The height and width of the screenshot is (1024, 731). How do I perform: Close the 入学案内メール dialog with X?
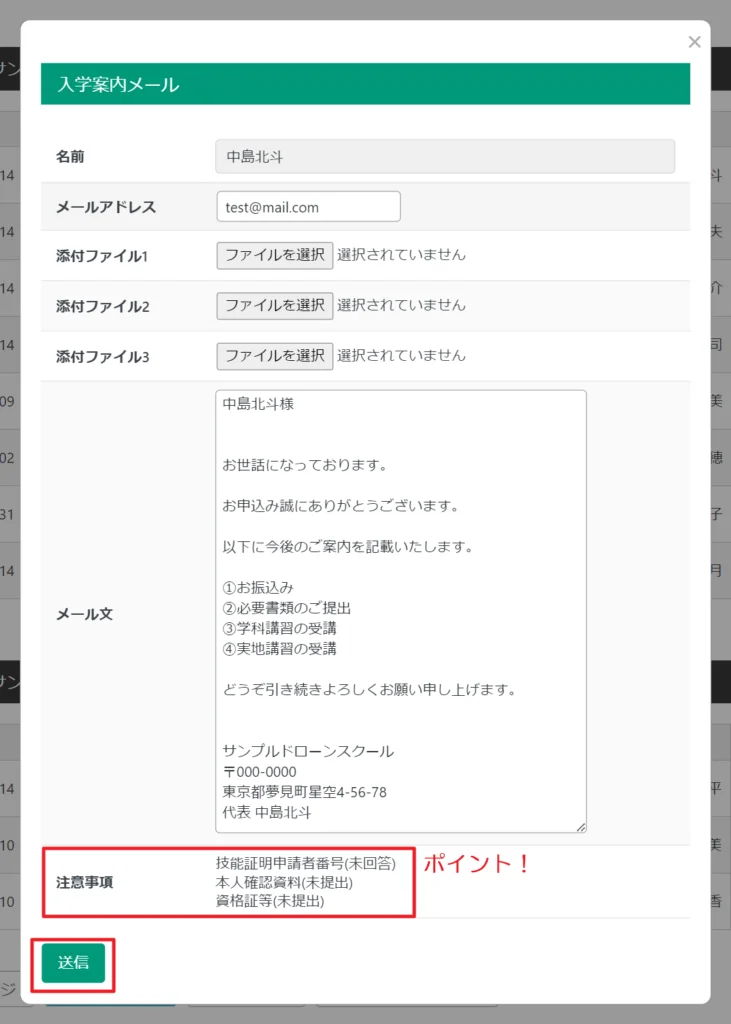(694, 42)
